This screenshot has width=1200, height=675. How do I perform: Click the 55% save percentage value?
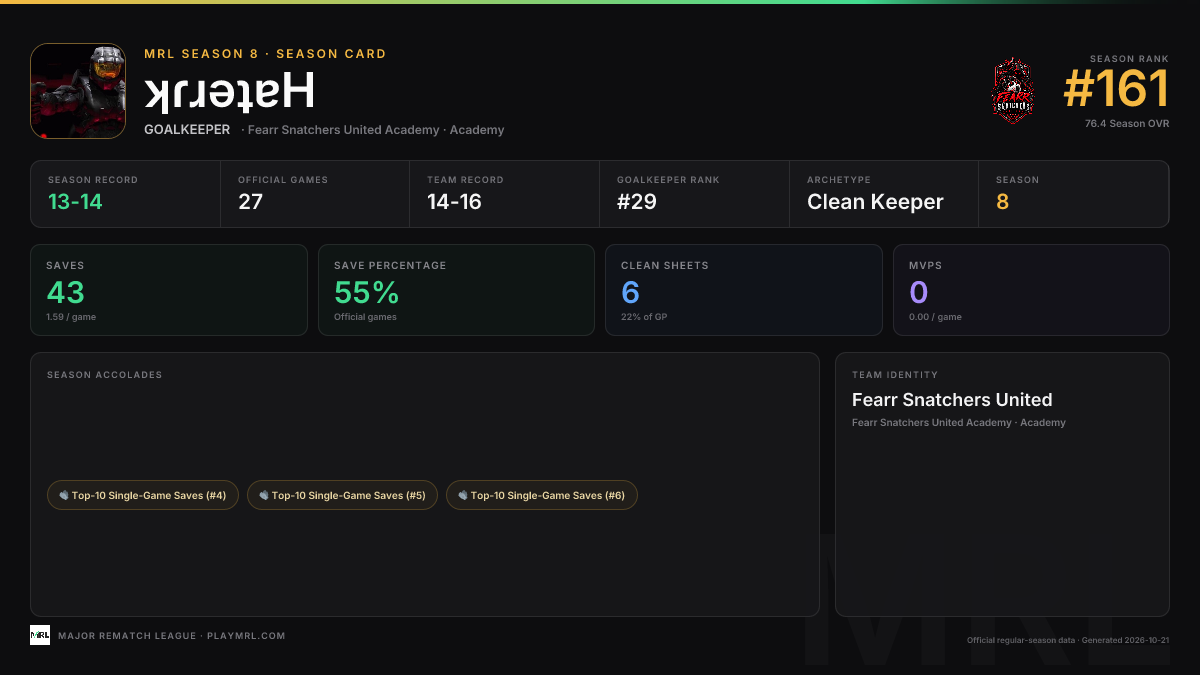coord(366,292)
